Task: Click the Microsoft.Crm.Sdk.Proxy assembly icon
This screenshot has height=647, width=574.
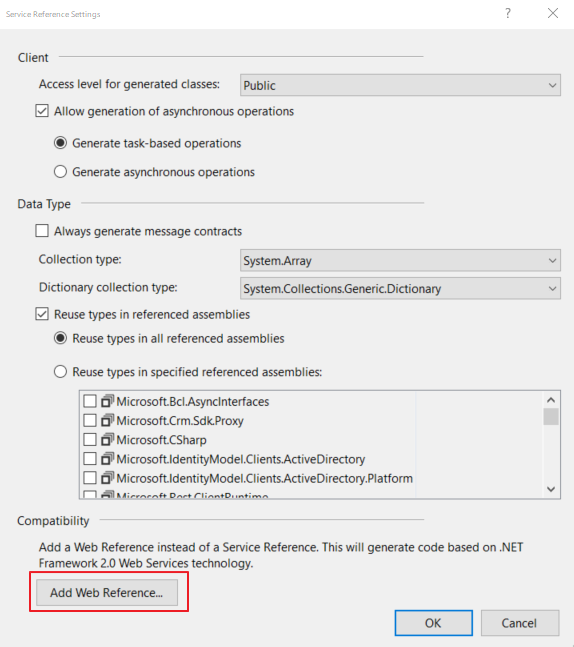Action: coord(108,420)
